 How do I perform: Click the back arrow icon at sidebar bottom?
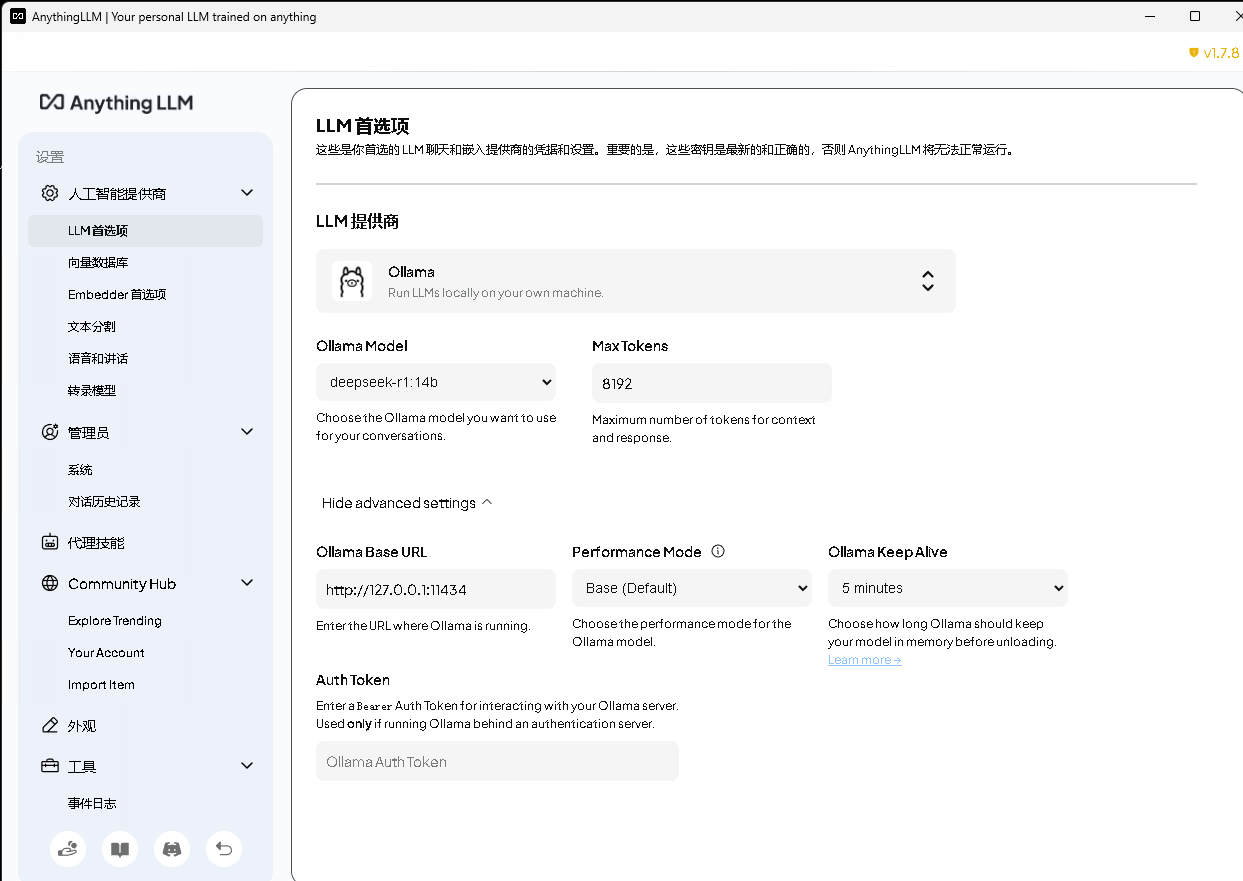click(x=224, y=849)
